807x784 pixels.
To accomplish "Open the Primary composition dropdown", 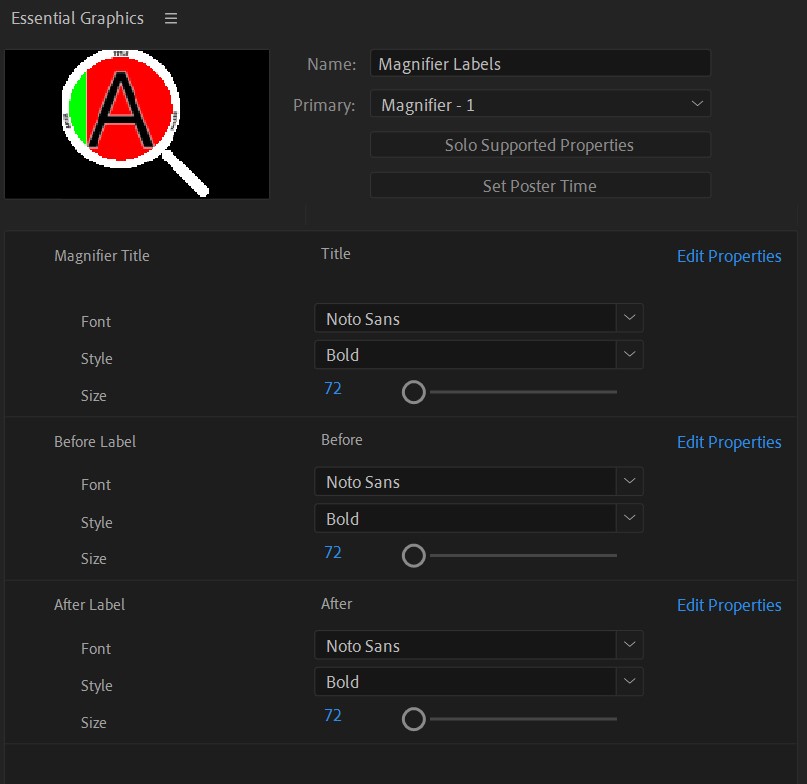I will click(x=540, y=105).
